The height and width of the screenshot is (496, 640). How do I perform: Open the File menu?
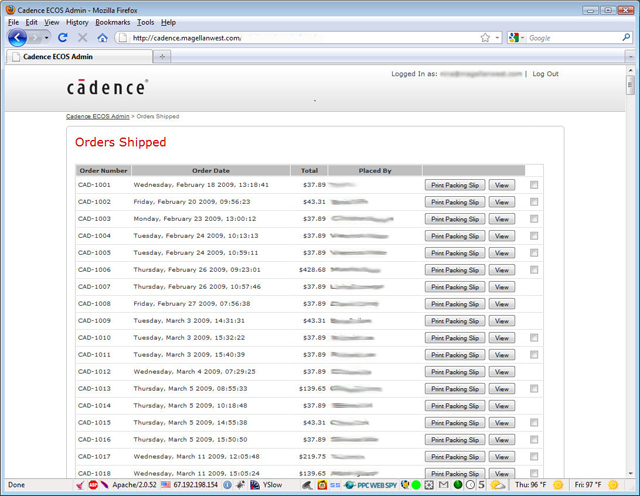click(13, 22)
